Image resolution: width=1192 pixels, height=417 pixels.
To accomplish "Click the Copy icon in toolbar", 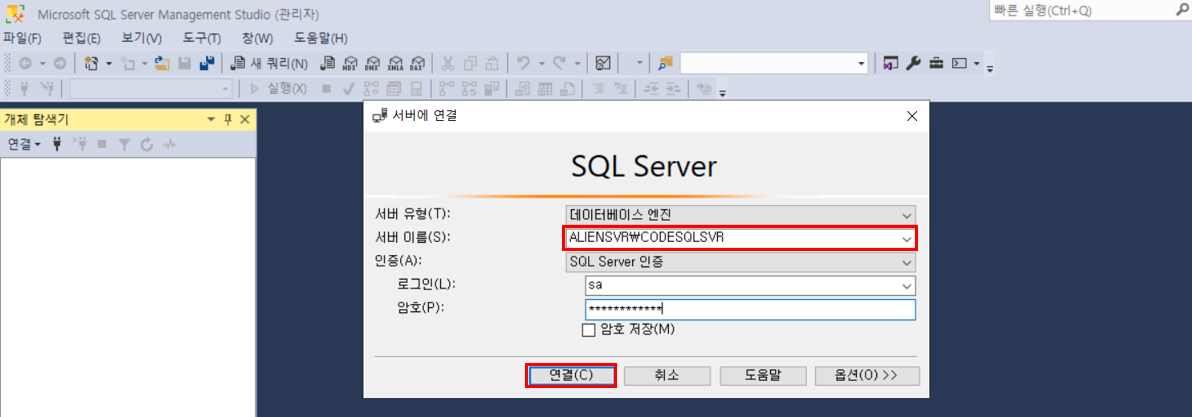I will tap(471, 64).
